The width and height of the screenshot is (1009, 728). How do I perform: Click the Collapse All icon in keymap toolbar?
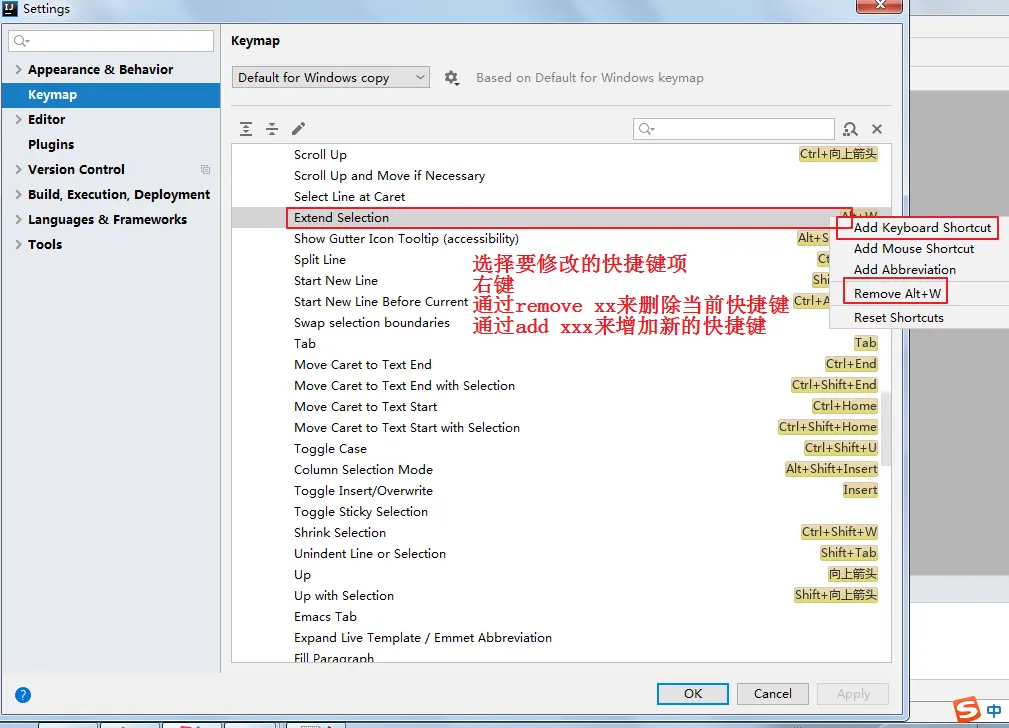click(272, 129)
